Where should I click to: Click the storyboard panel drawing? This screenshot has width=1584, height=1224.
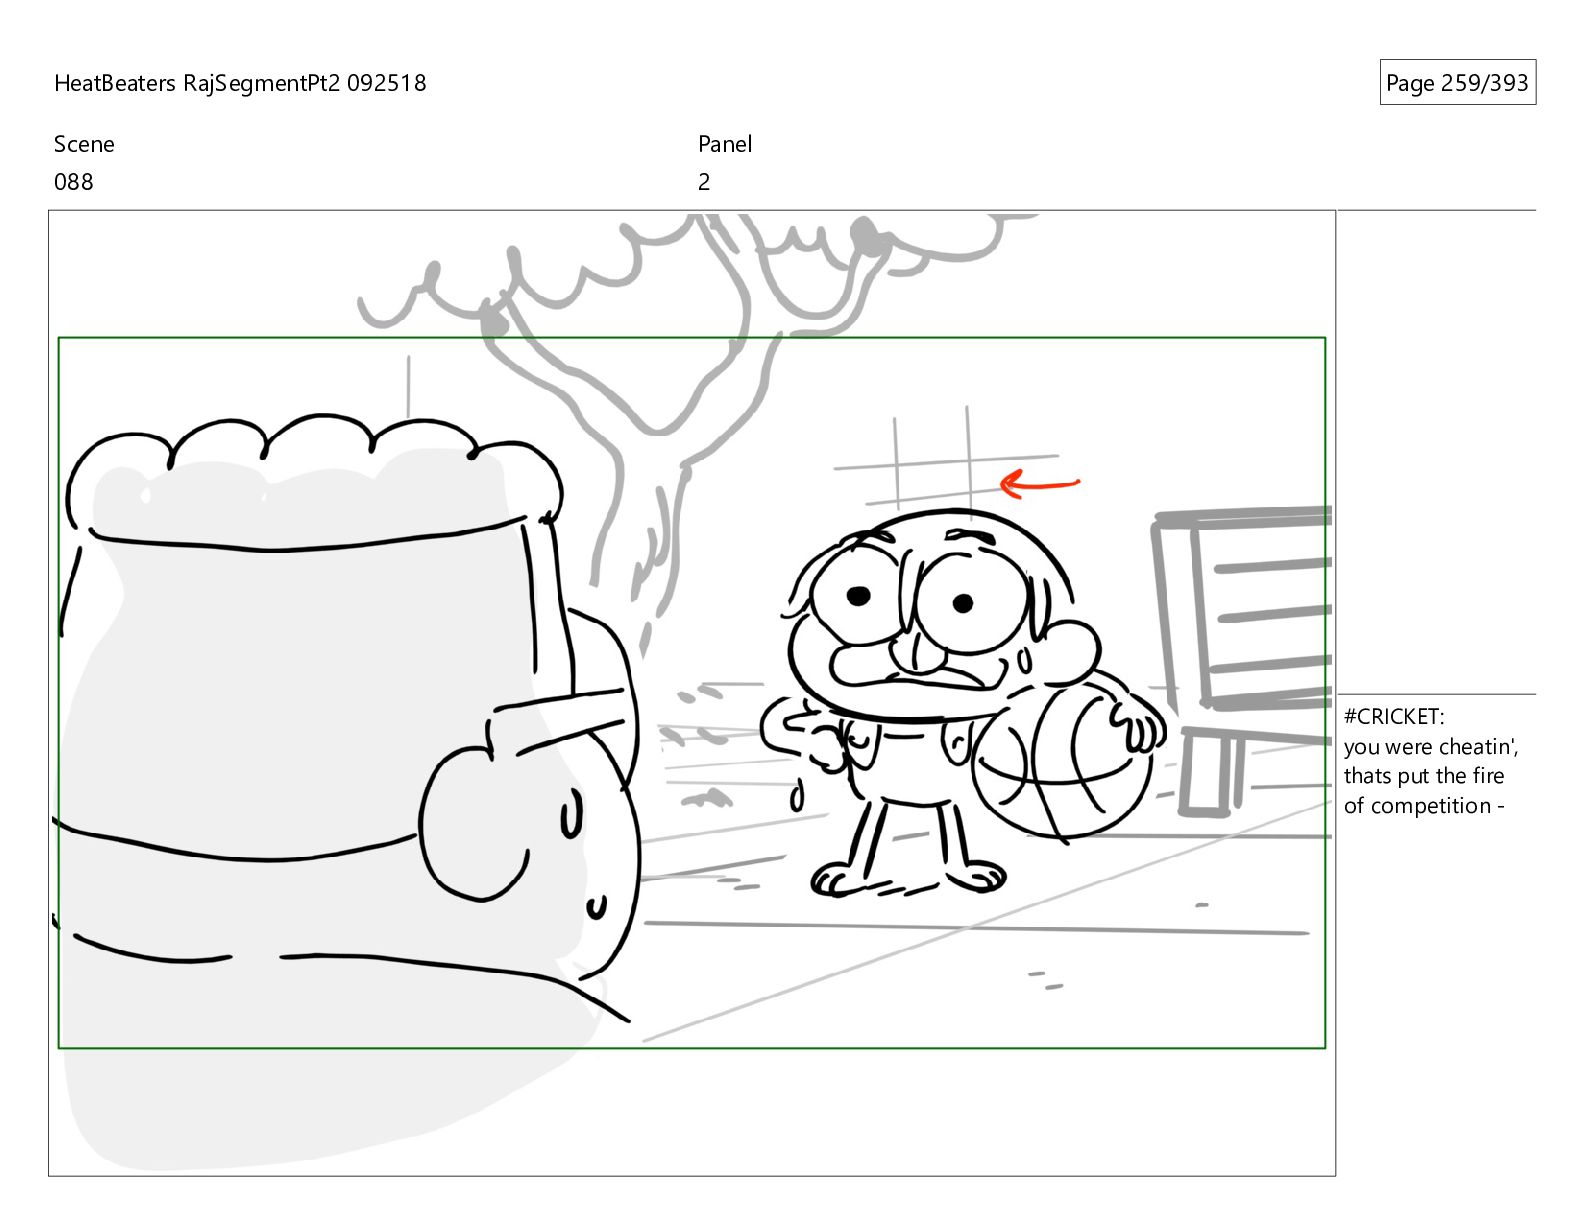pos(692,693)
